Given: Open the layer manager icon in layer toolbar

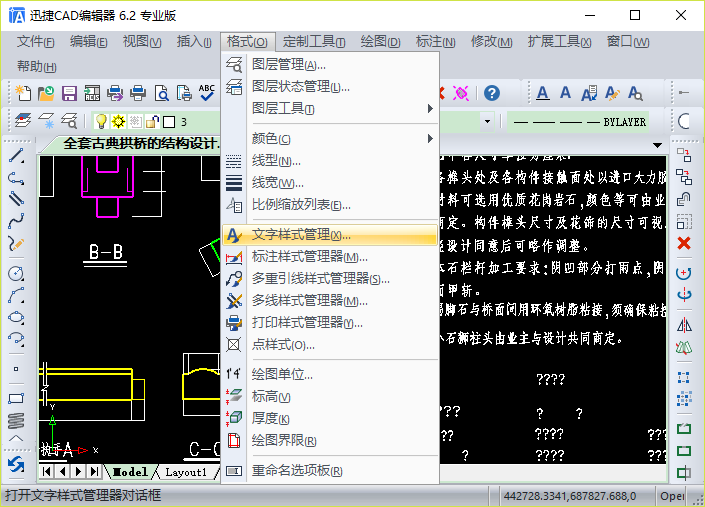Looking at the screenshot, I should 23,121.
